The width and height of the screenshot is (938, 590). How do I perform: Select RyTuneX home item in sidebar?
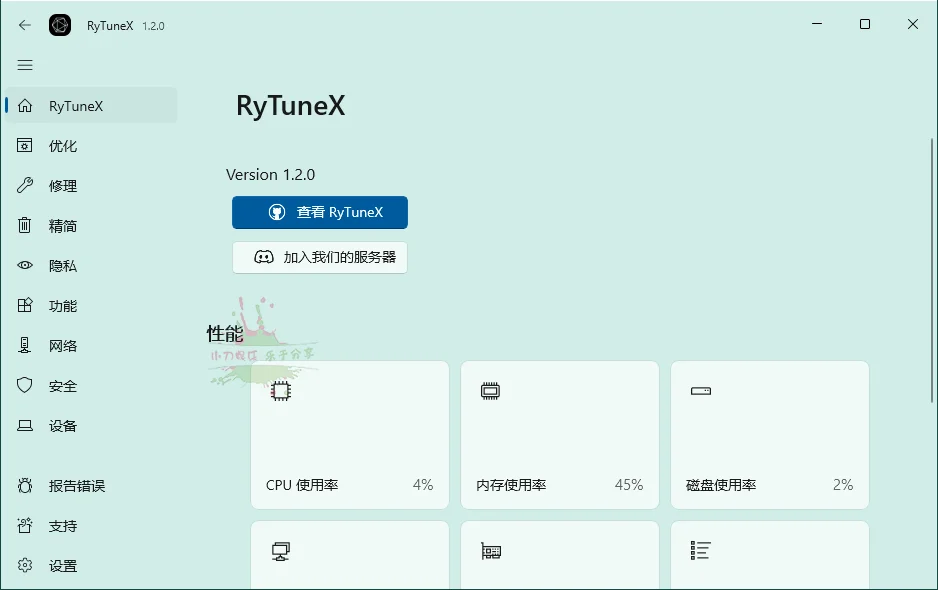90,105
